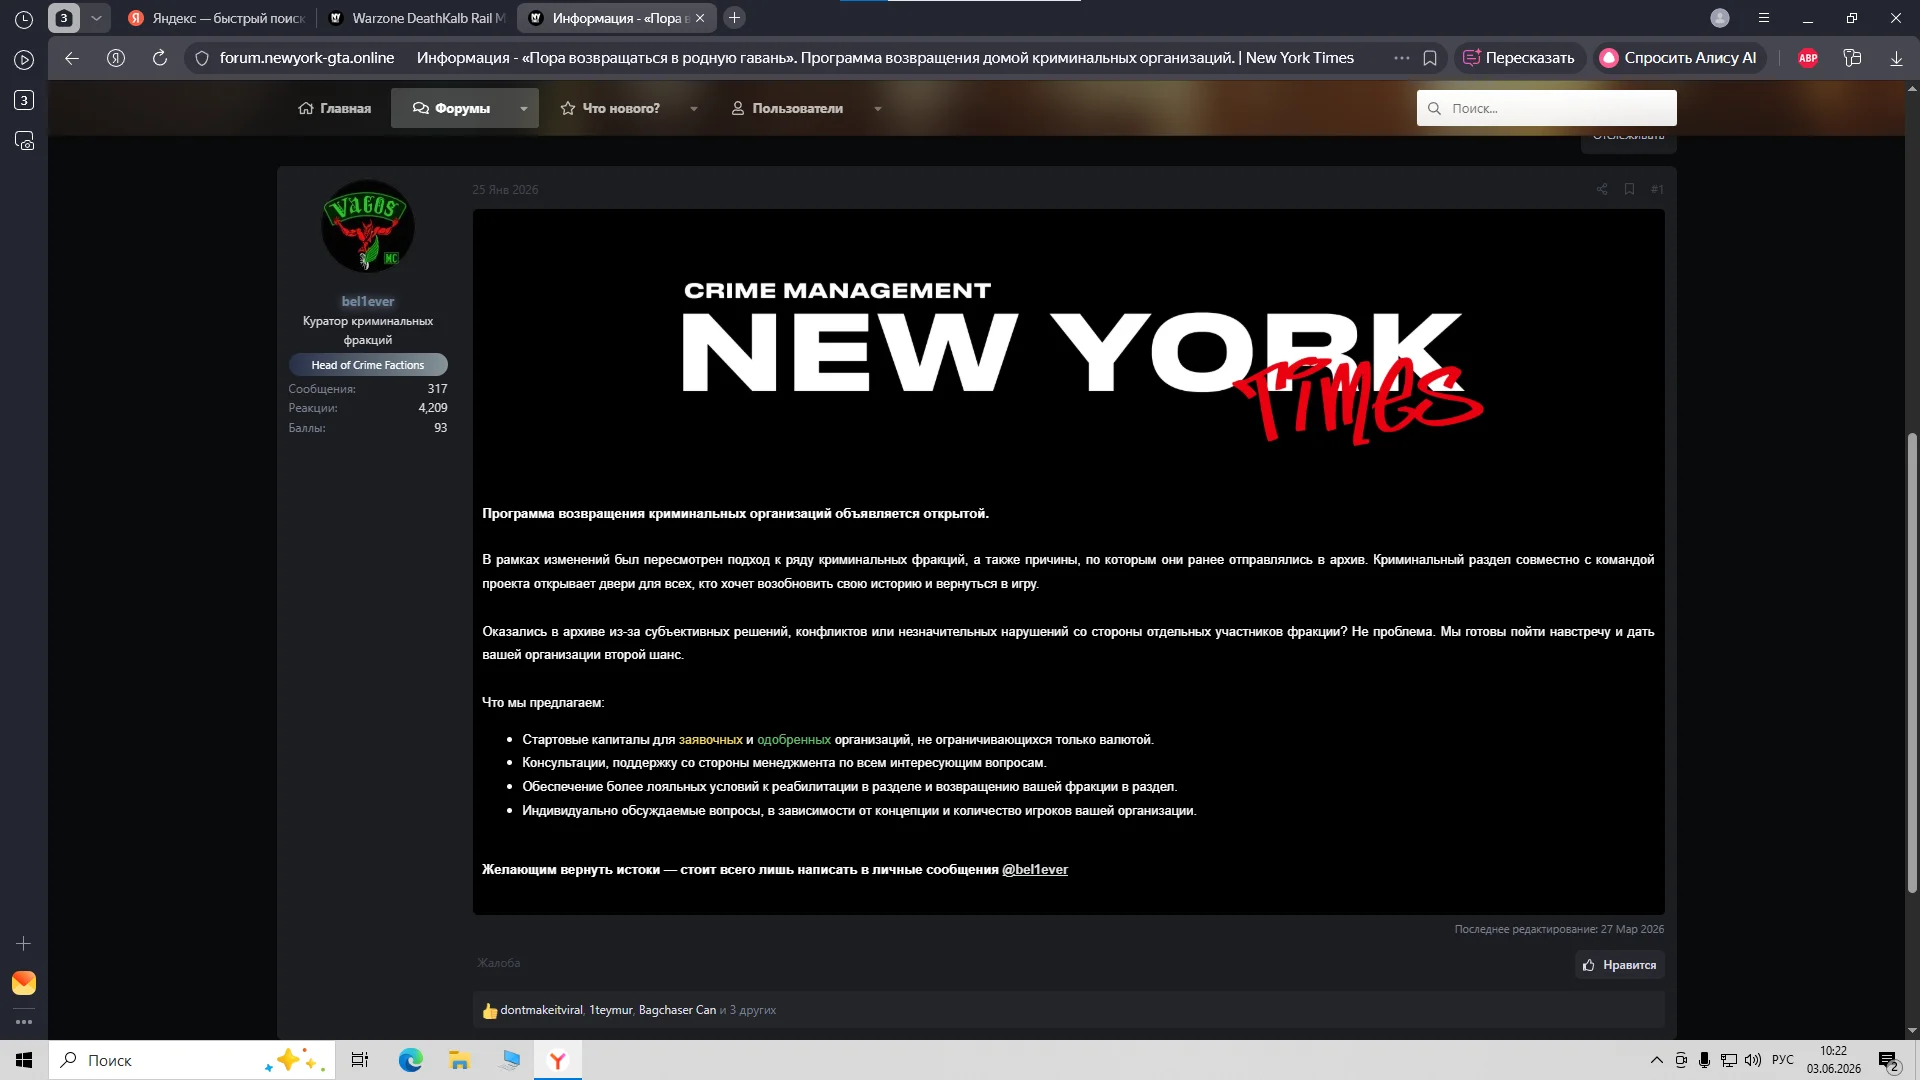Open volume control tray icon
The width and height of the screenshot is (1920, 1080).
(x=1753, y=1060)
